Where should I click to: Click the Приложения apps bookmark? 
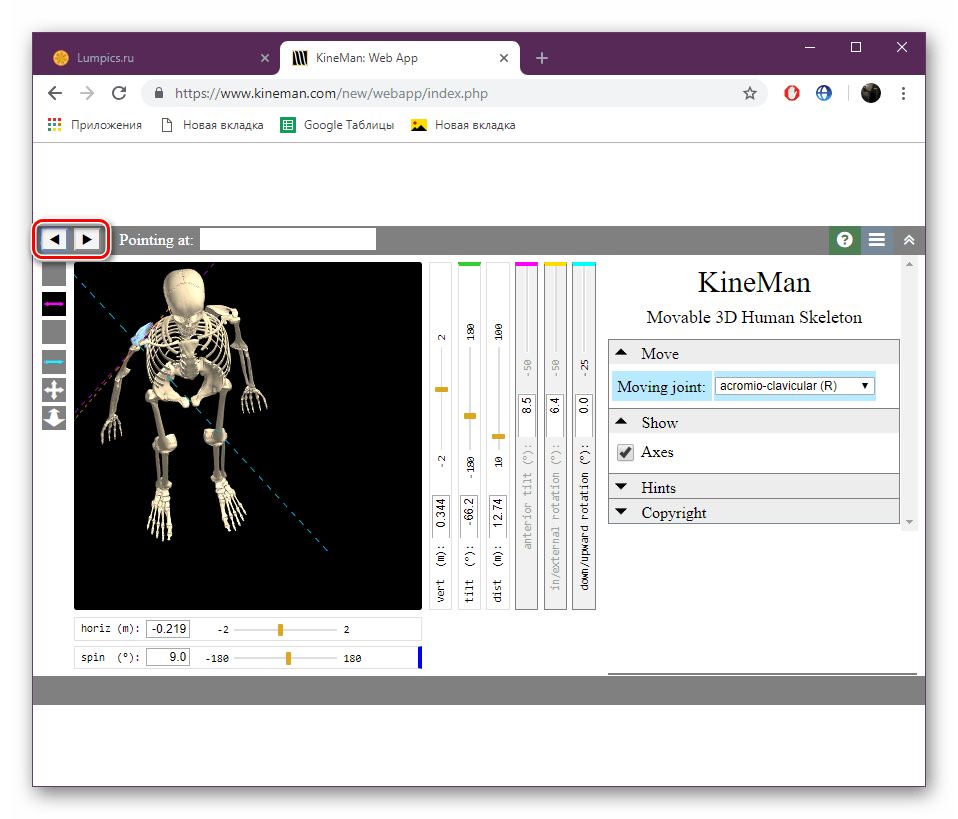95,125
